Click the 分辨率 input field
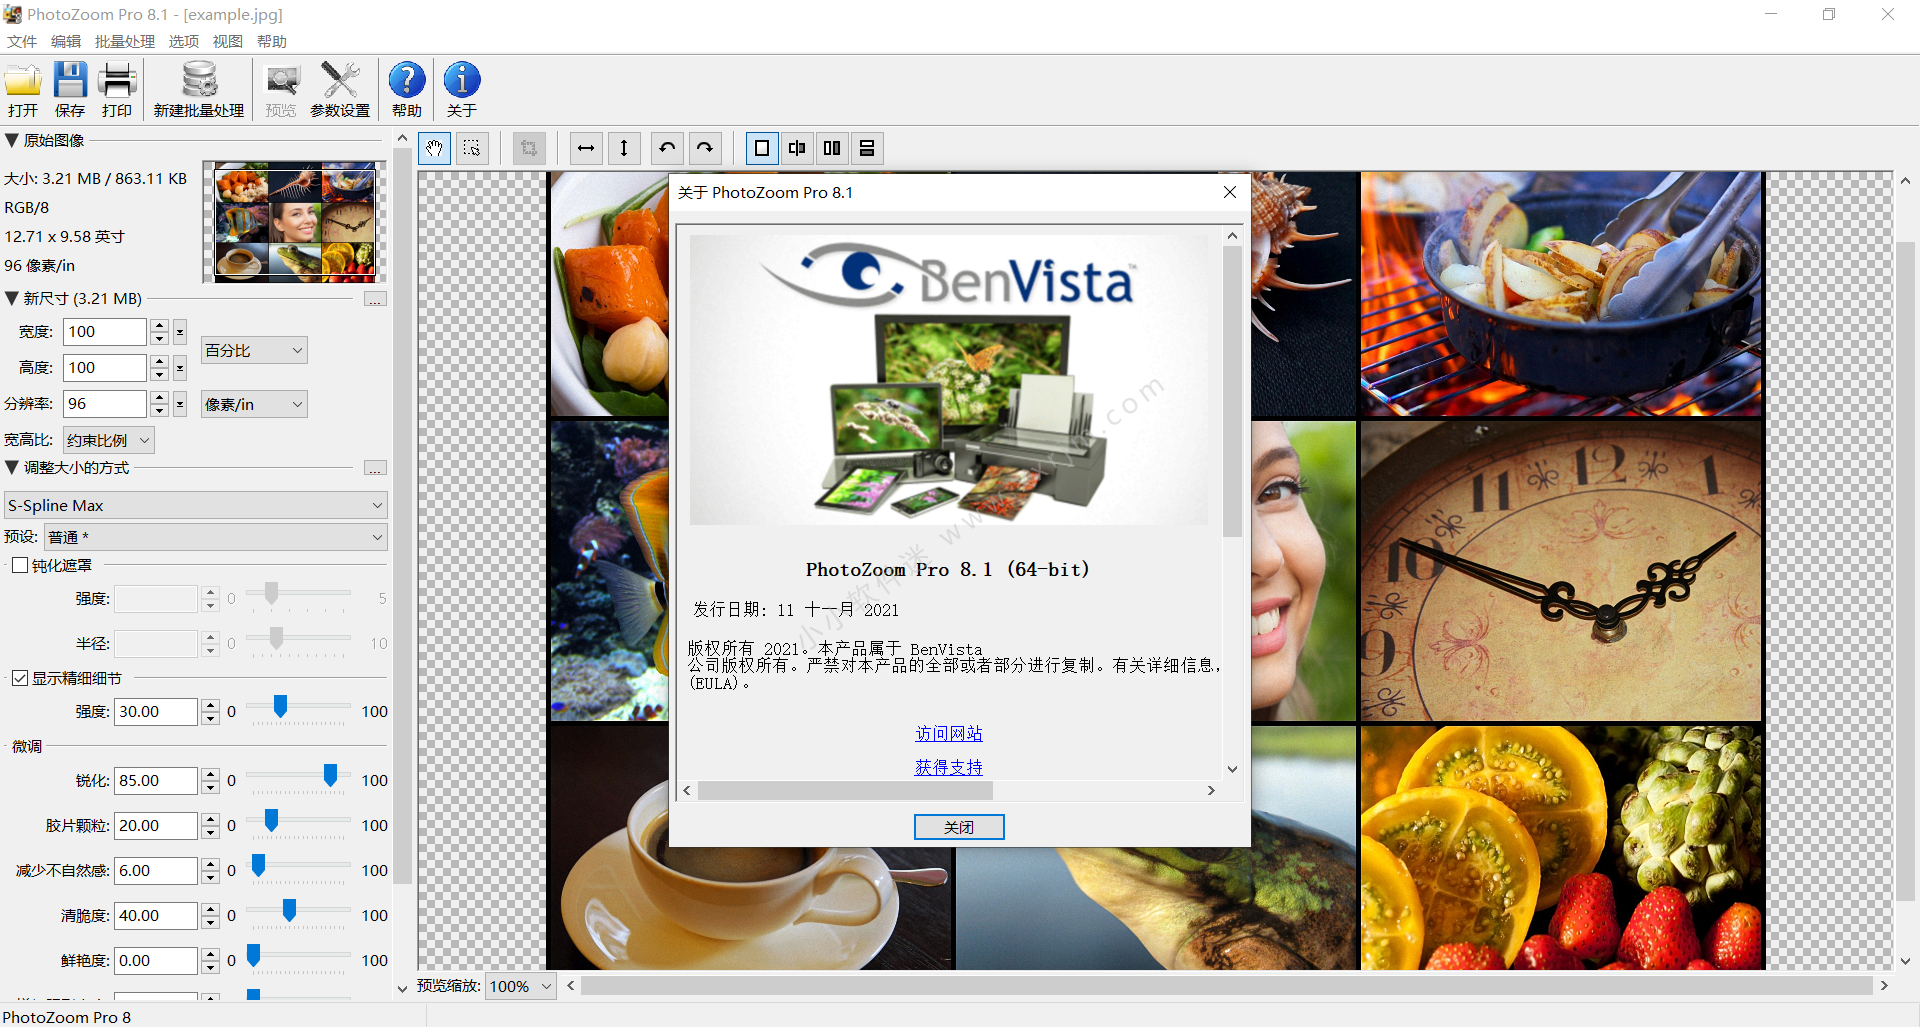The height and width of the screenshot is (1027, 1920). [105, 404]
